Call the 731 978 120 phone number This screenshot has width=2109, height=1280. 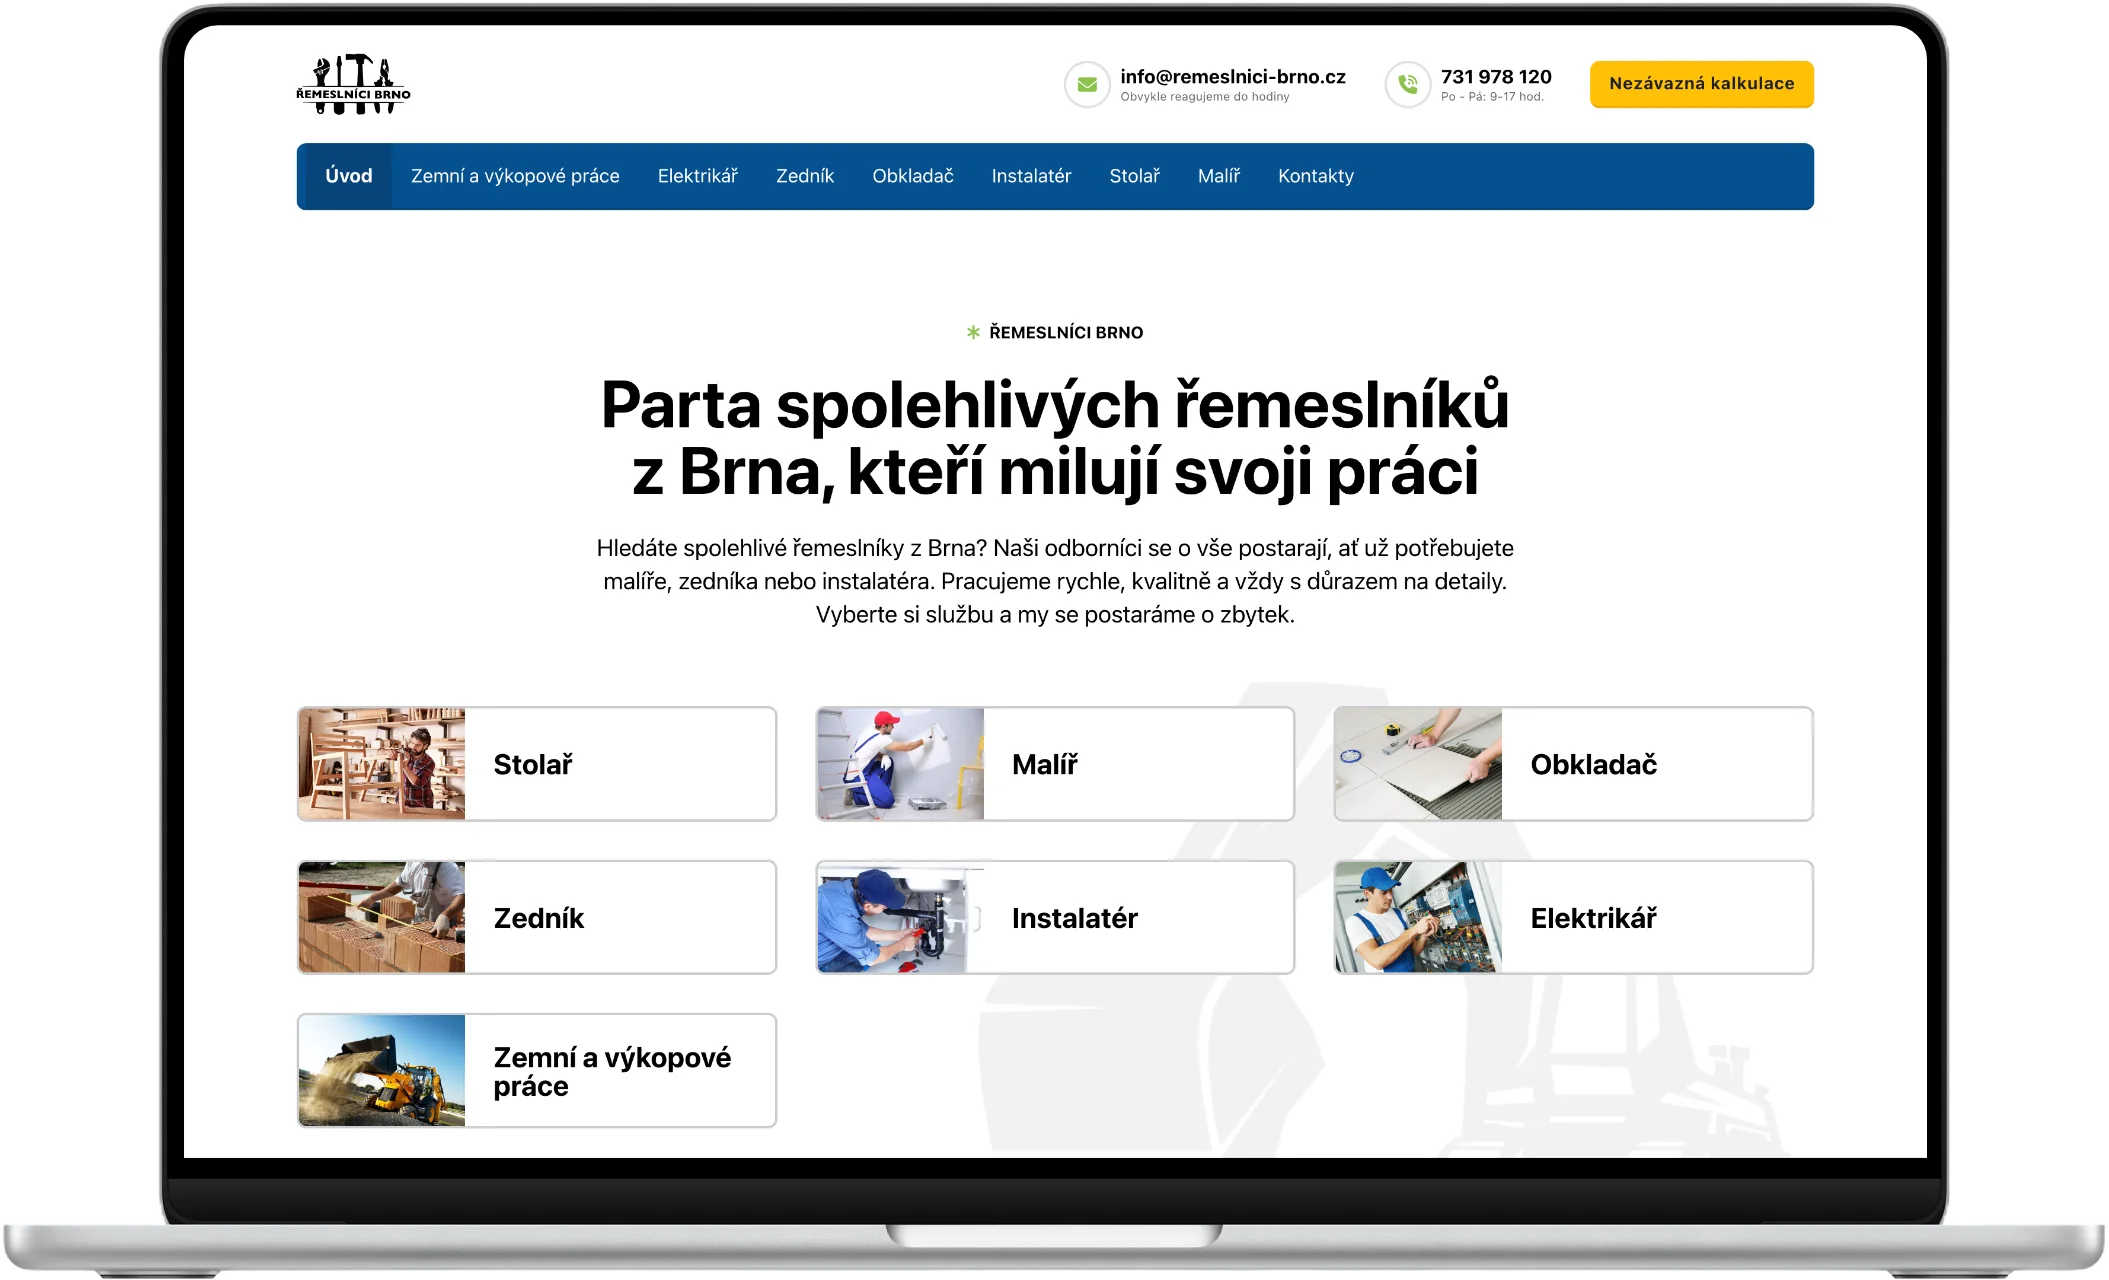pyautogui.click(x=1496, y=76)
